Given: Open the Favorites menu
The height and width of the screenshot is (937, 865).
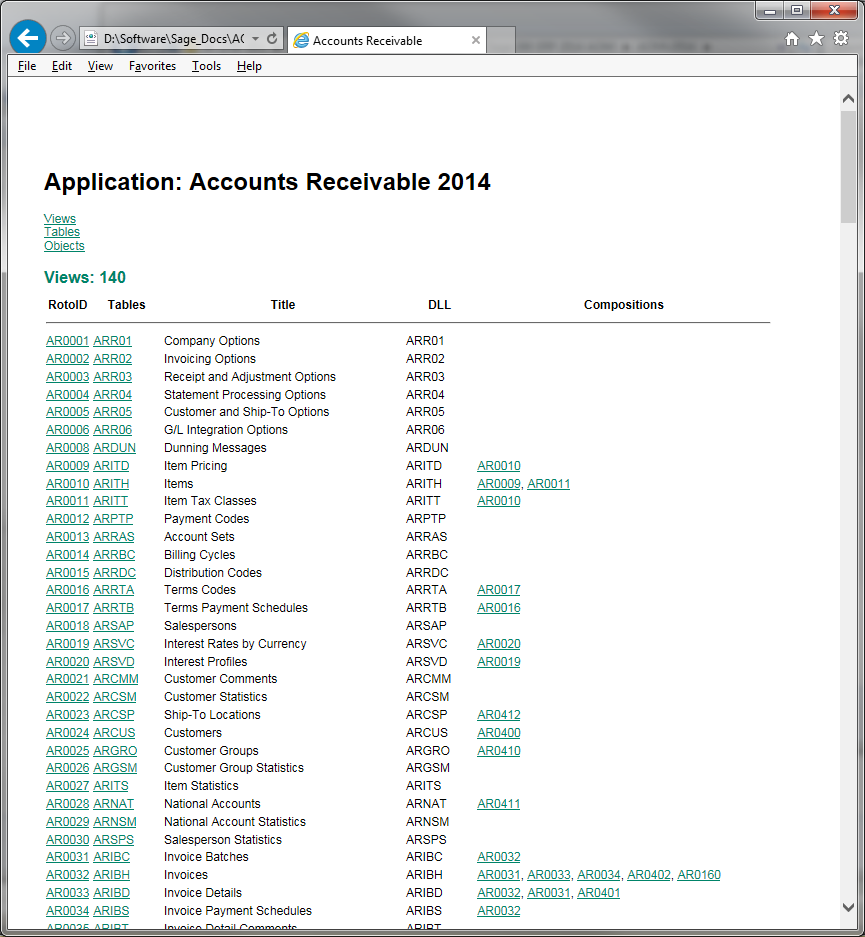Looking at the screenshot, I should pyautogui.click(x=152, y=66).
